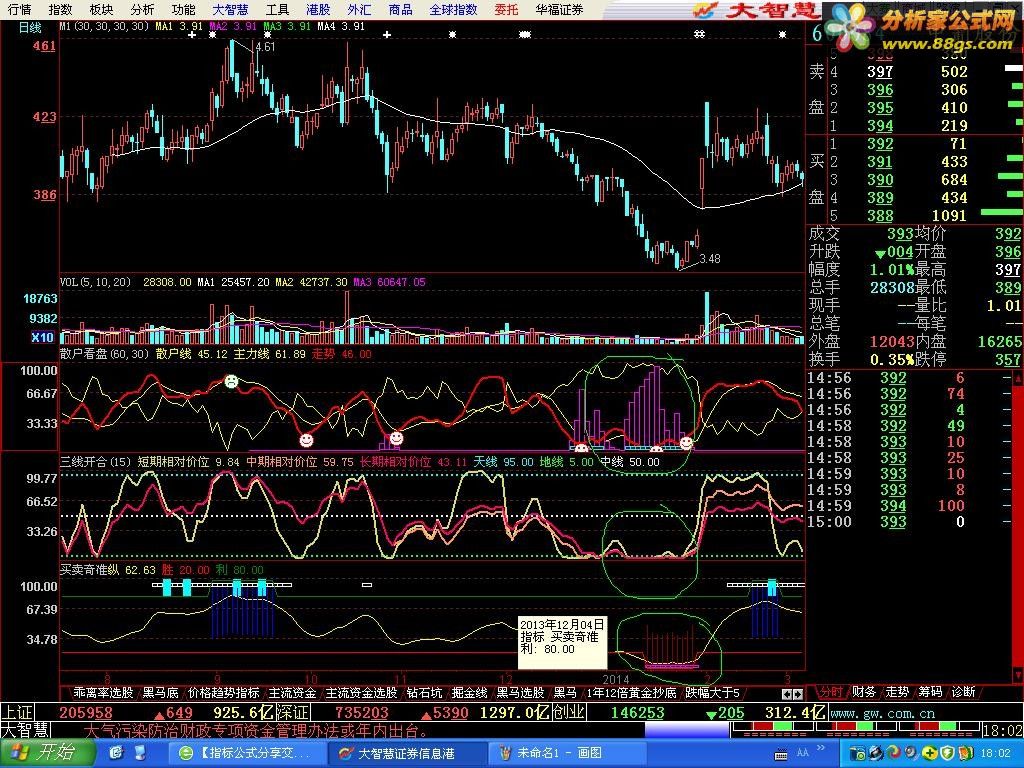Select the 黑马底 indicator tab
The image size is (1024, 768).
pyautogui.click(x=161, y=692)
